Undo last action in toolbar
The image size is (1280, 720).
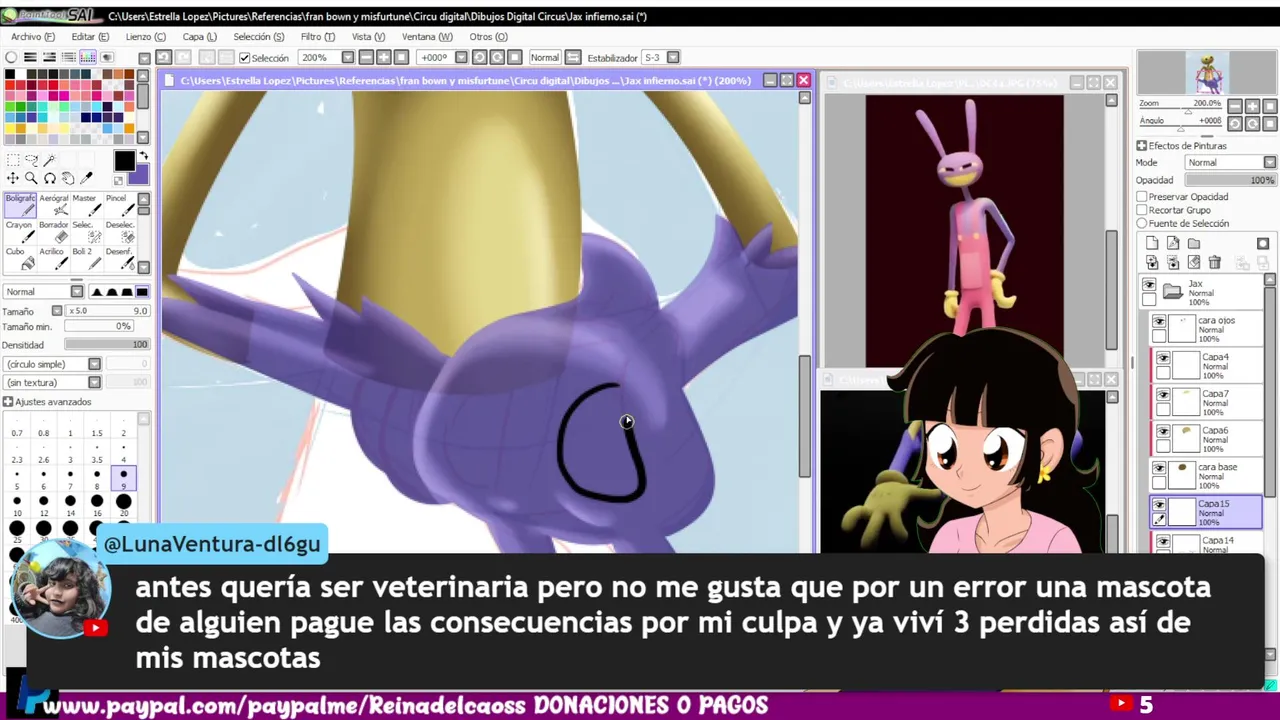tap(164, 57)
